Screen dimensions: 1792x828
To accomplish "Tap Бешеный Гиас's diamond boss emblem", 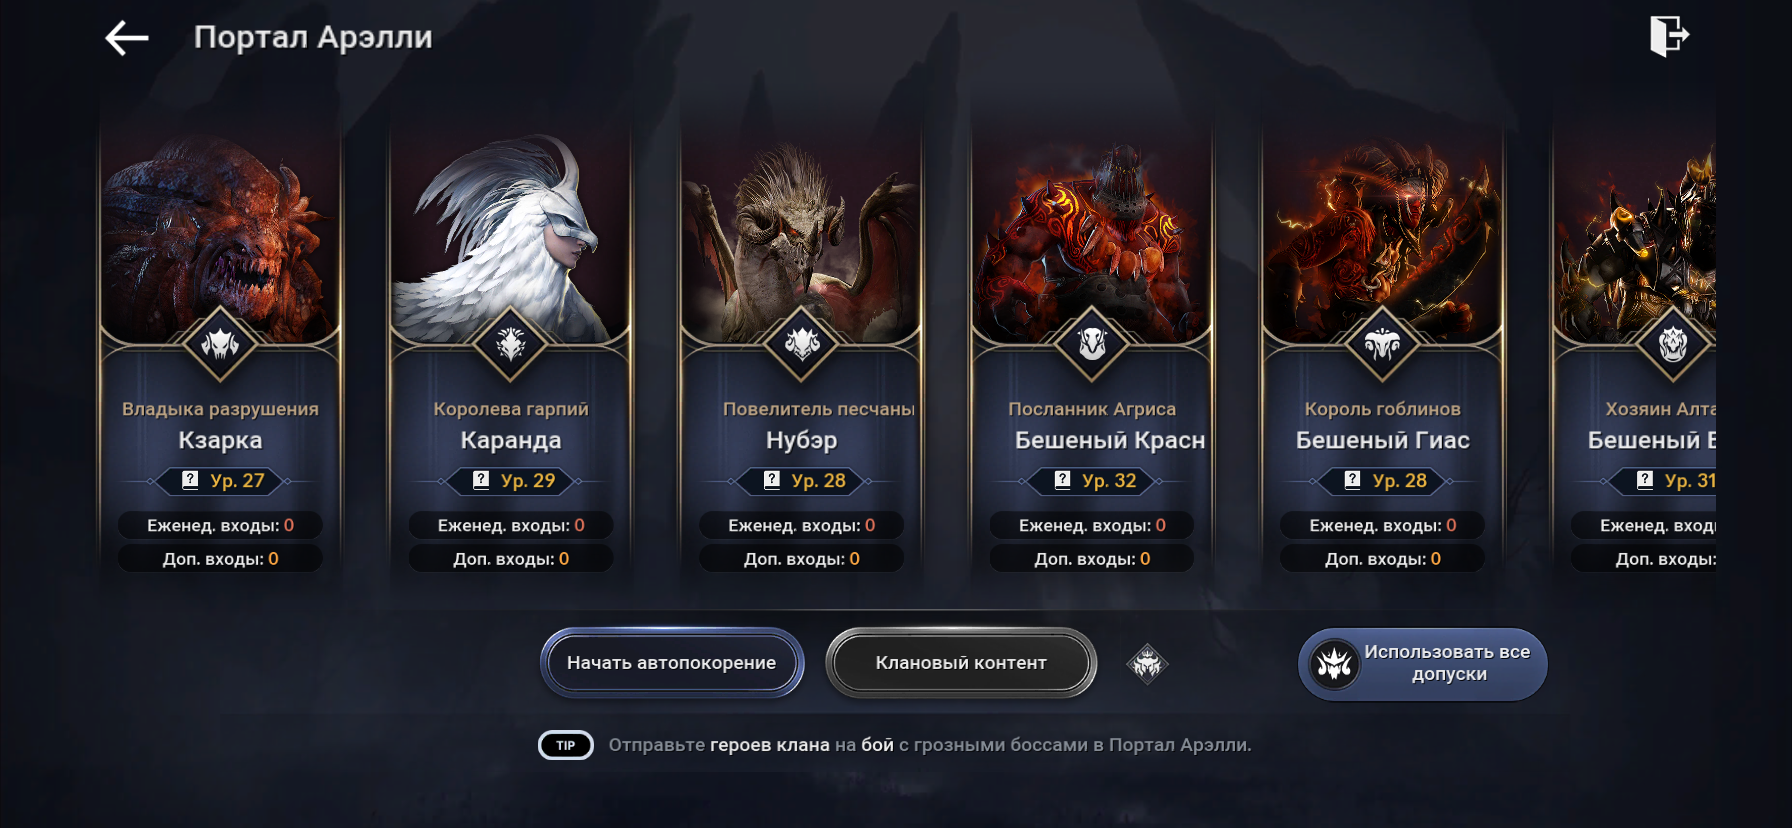I will coord(1382,344).
